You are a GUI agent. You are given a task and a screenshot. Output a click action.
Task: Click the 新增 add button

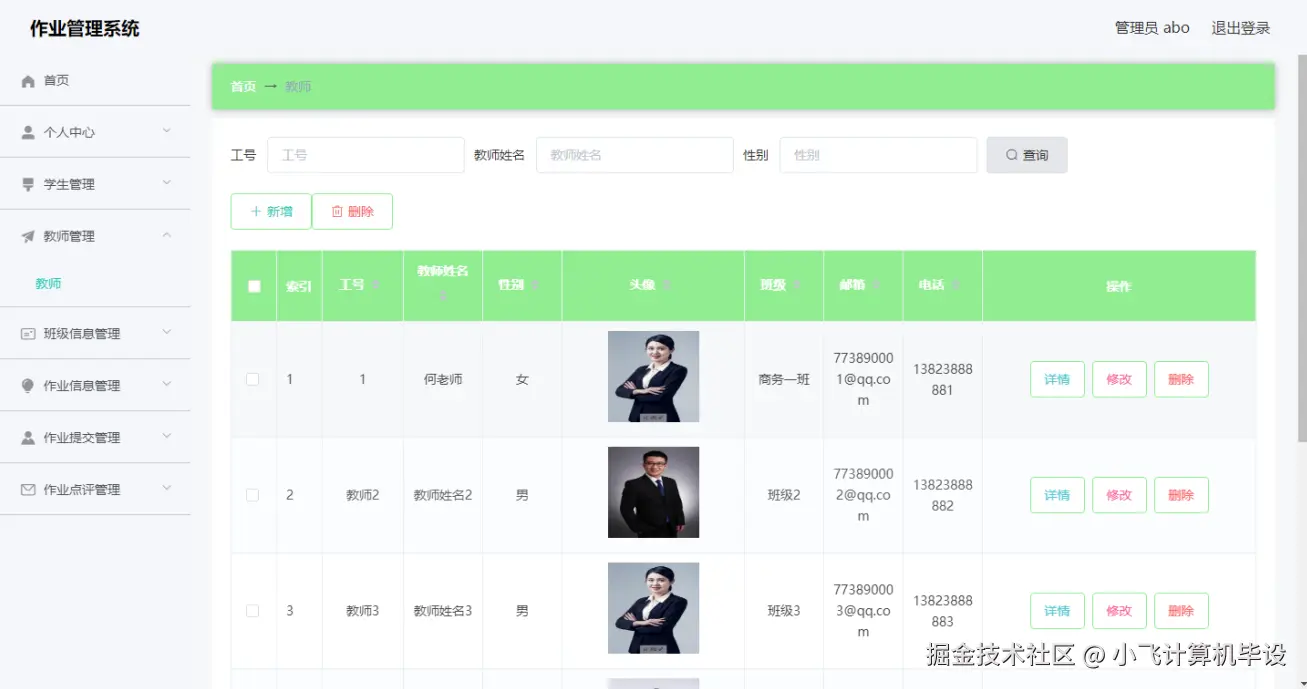[271, 212]
